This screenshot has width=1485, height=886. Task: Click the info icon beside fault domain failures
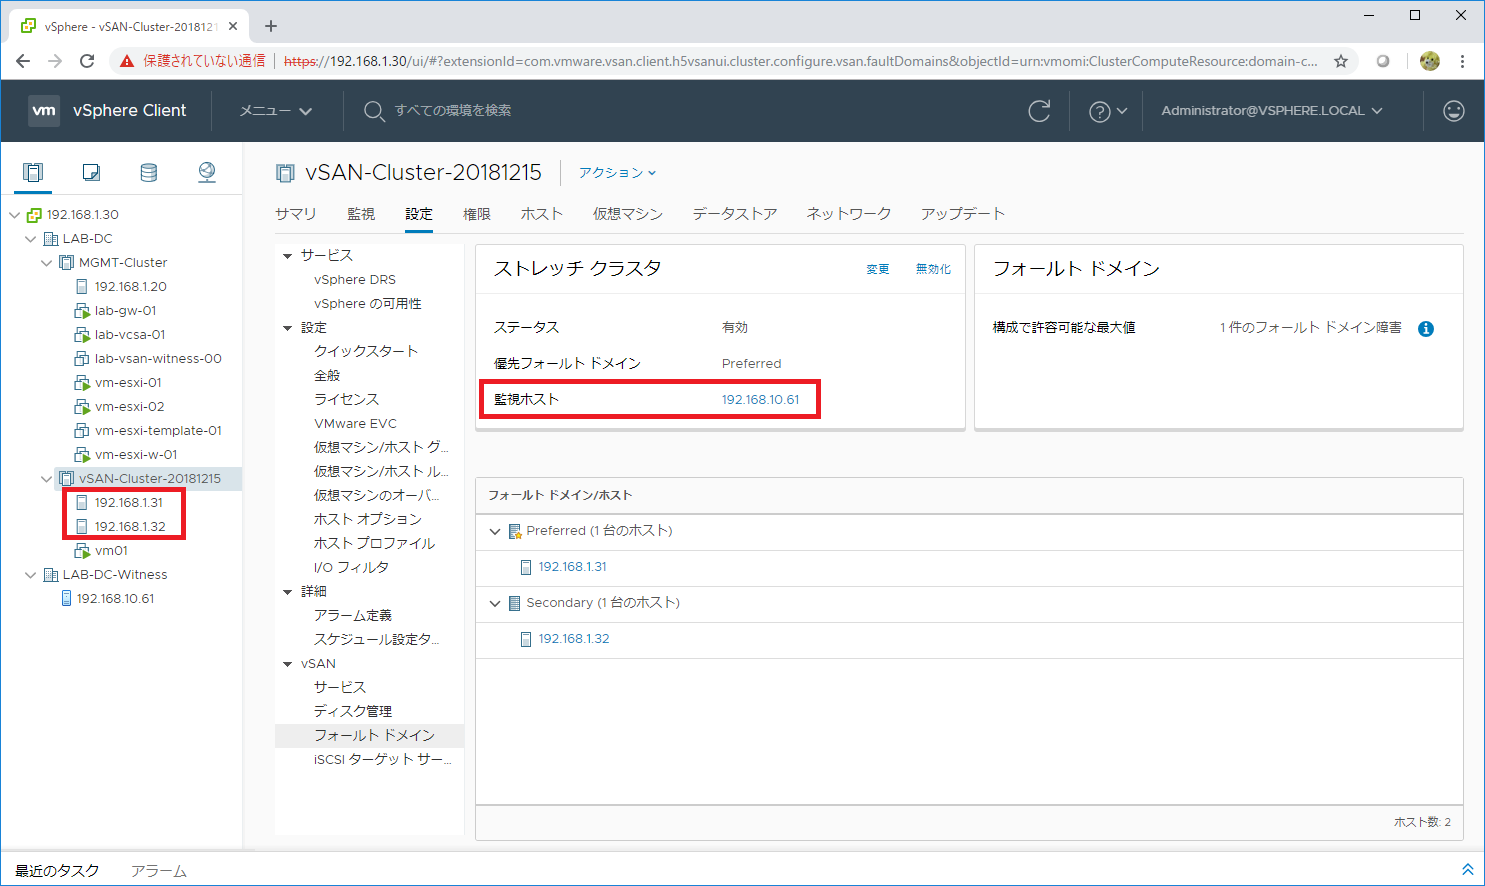pyautogui.click(x=1426, y=329)
